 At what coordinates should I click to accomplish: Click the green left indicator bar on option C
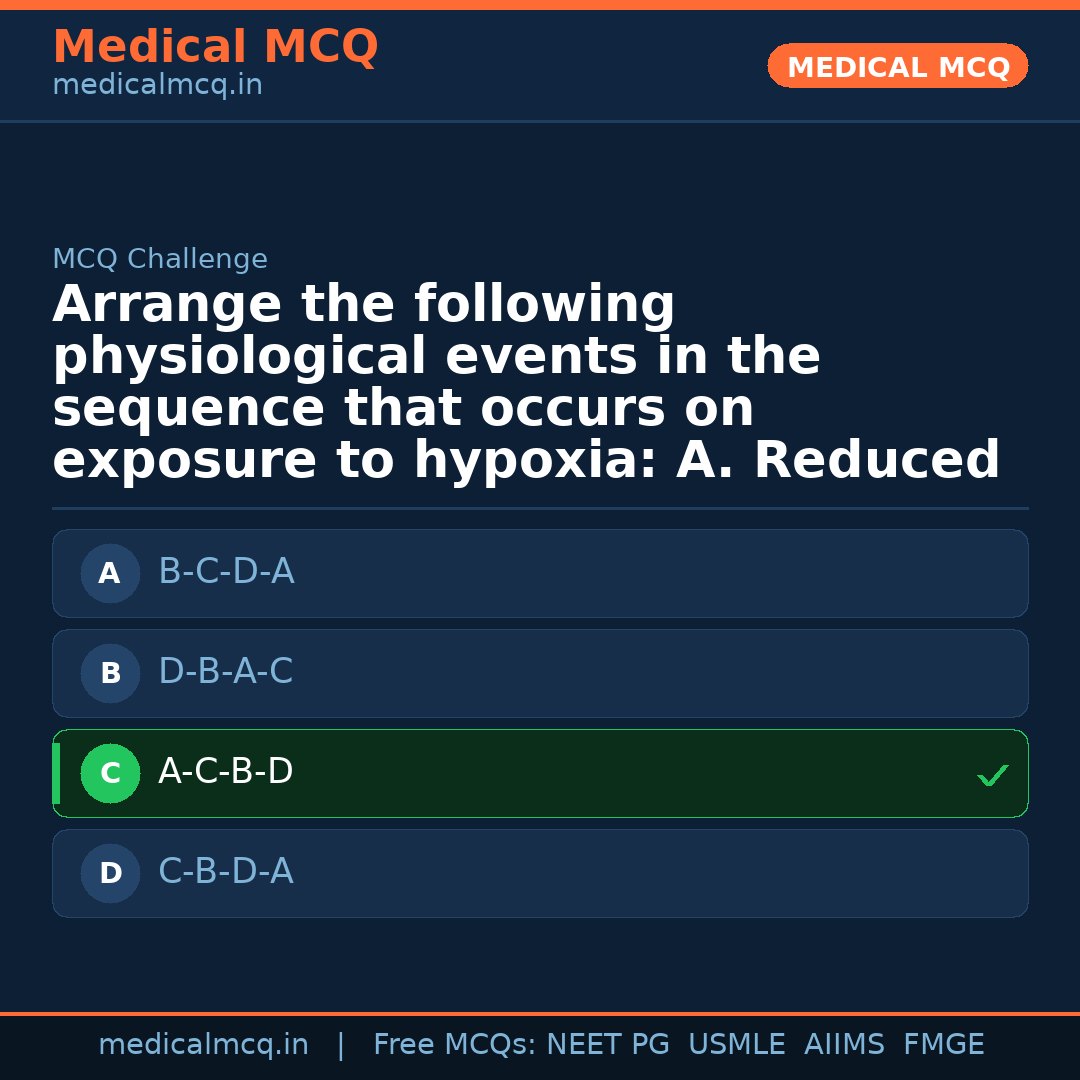point(55,773)
